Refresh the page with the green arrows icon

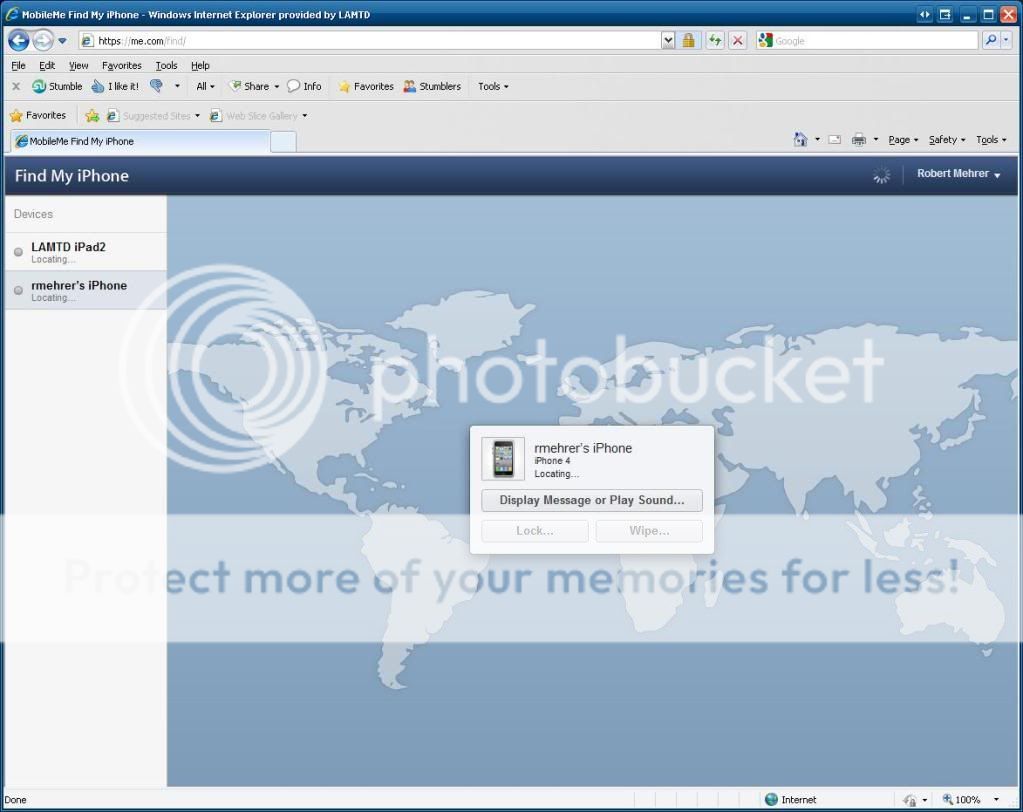pyautogui.click(x=716, y=40)
